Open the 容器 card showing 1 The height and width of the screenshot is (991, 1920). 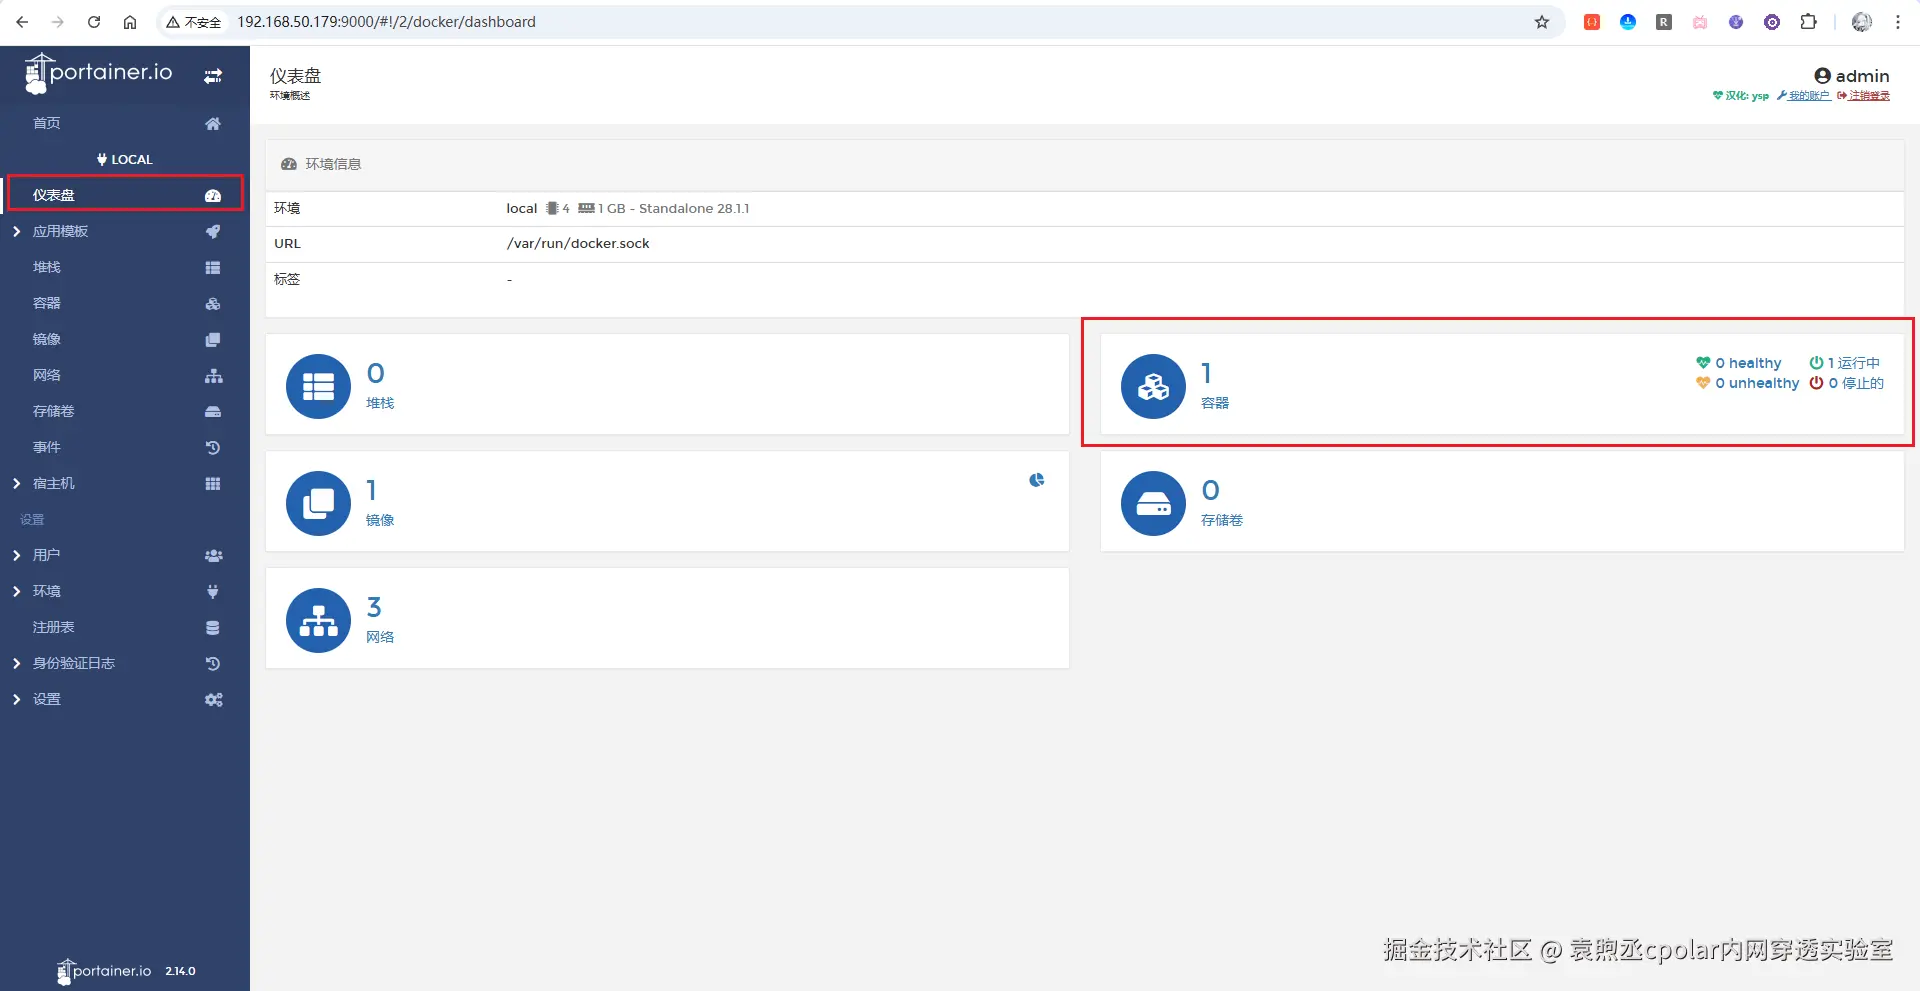click(x=1502, y=385)
